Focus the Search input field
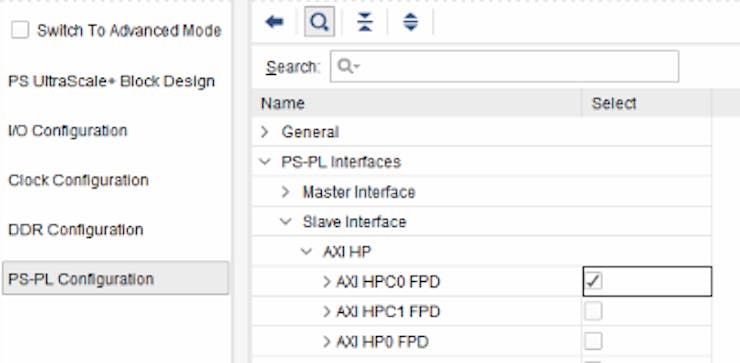Image resolution: width=740 pixels, height=363 pixels. click(504, 67)
